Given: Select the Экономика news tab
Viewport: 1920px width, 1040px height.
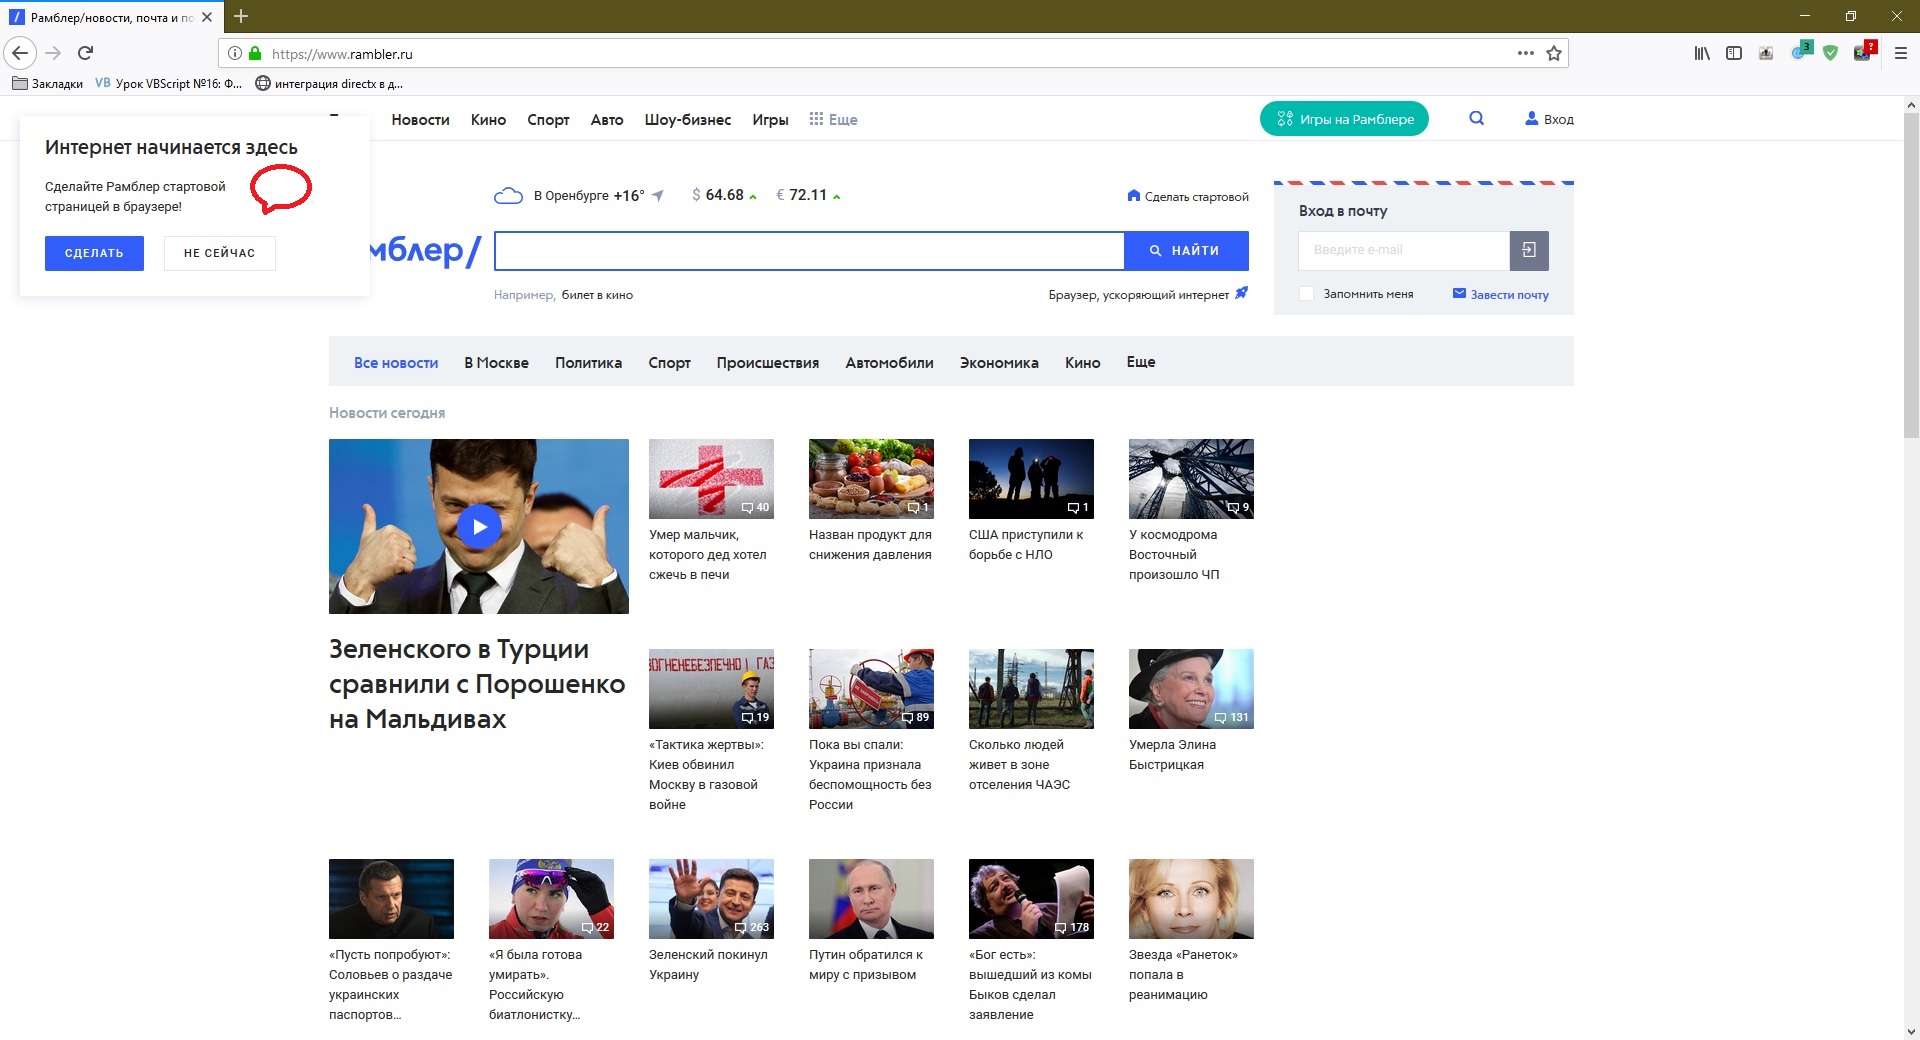Looking at the screenshot, I should 999,362.
